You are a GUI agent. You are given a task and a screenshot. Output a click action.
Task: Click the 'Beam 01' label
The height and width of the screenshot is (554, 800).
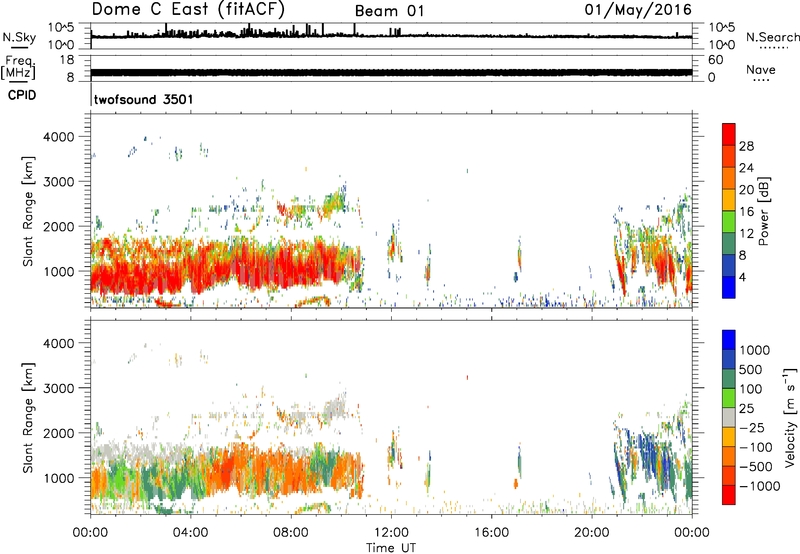(389, 11)
